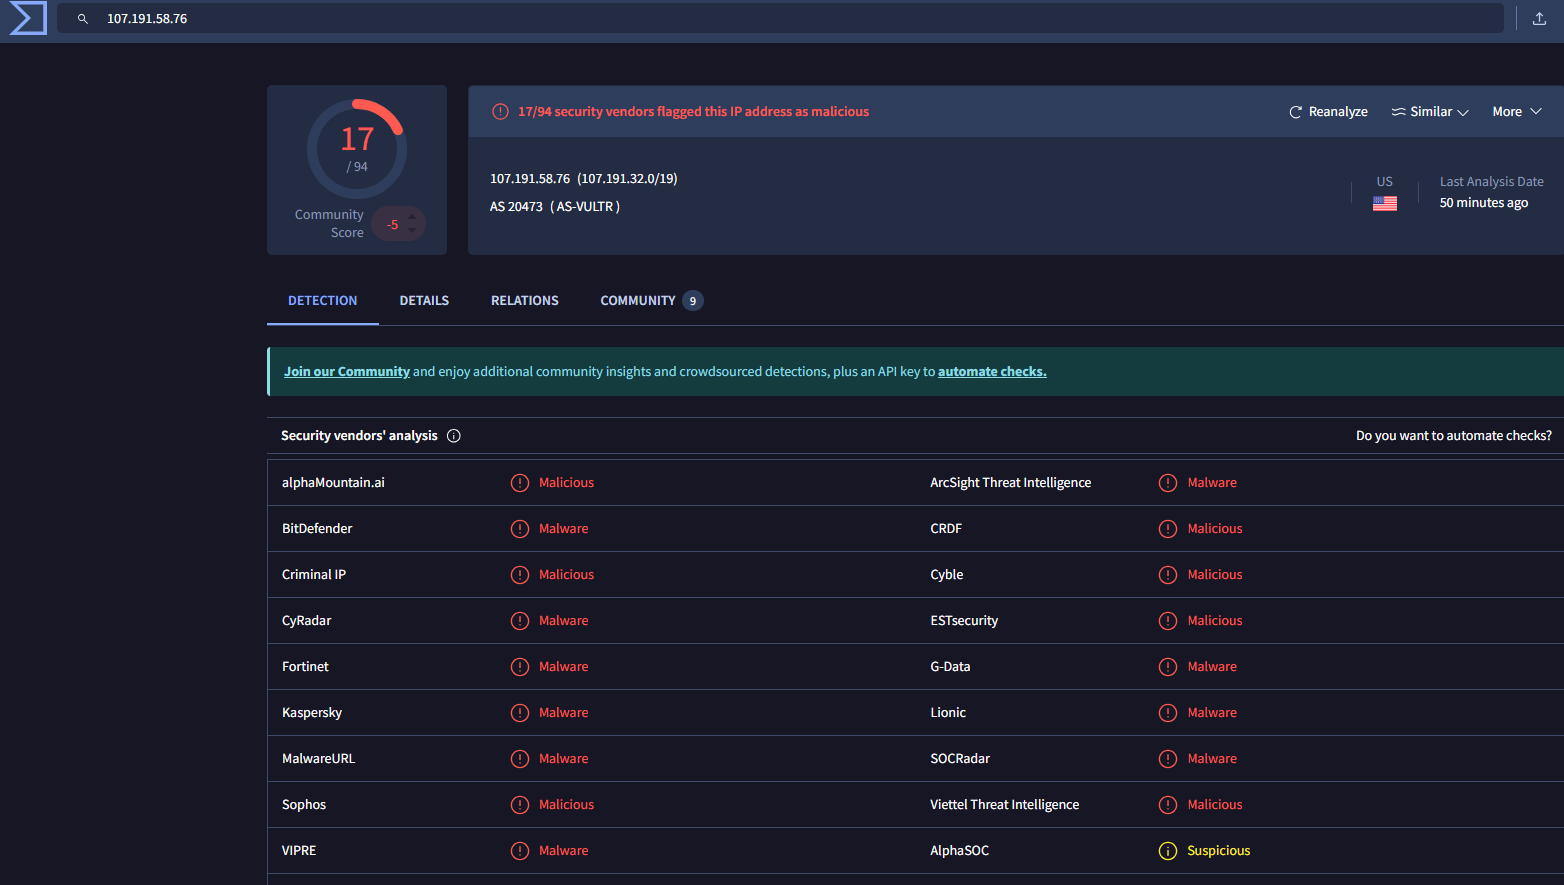Expand the Similar dropdown
The height and width of the screenshot is (885, 1564).
[x=1430, y=112]
